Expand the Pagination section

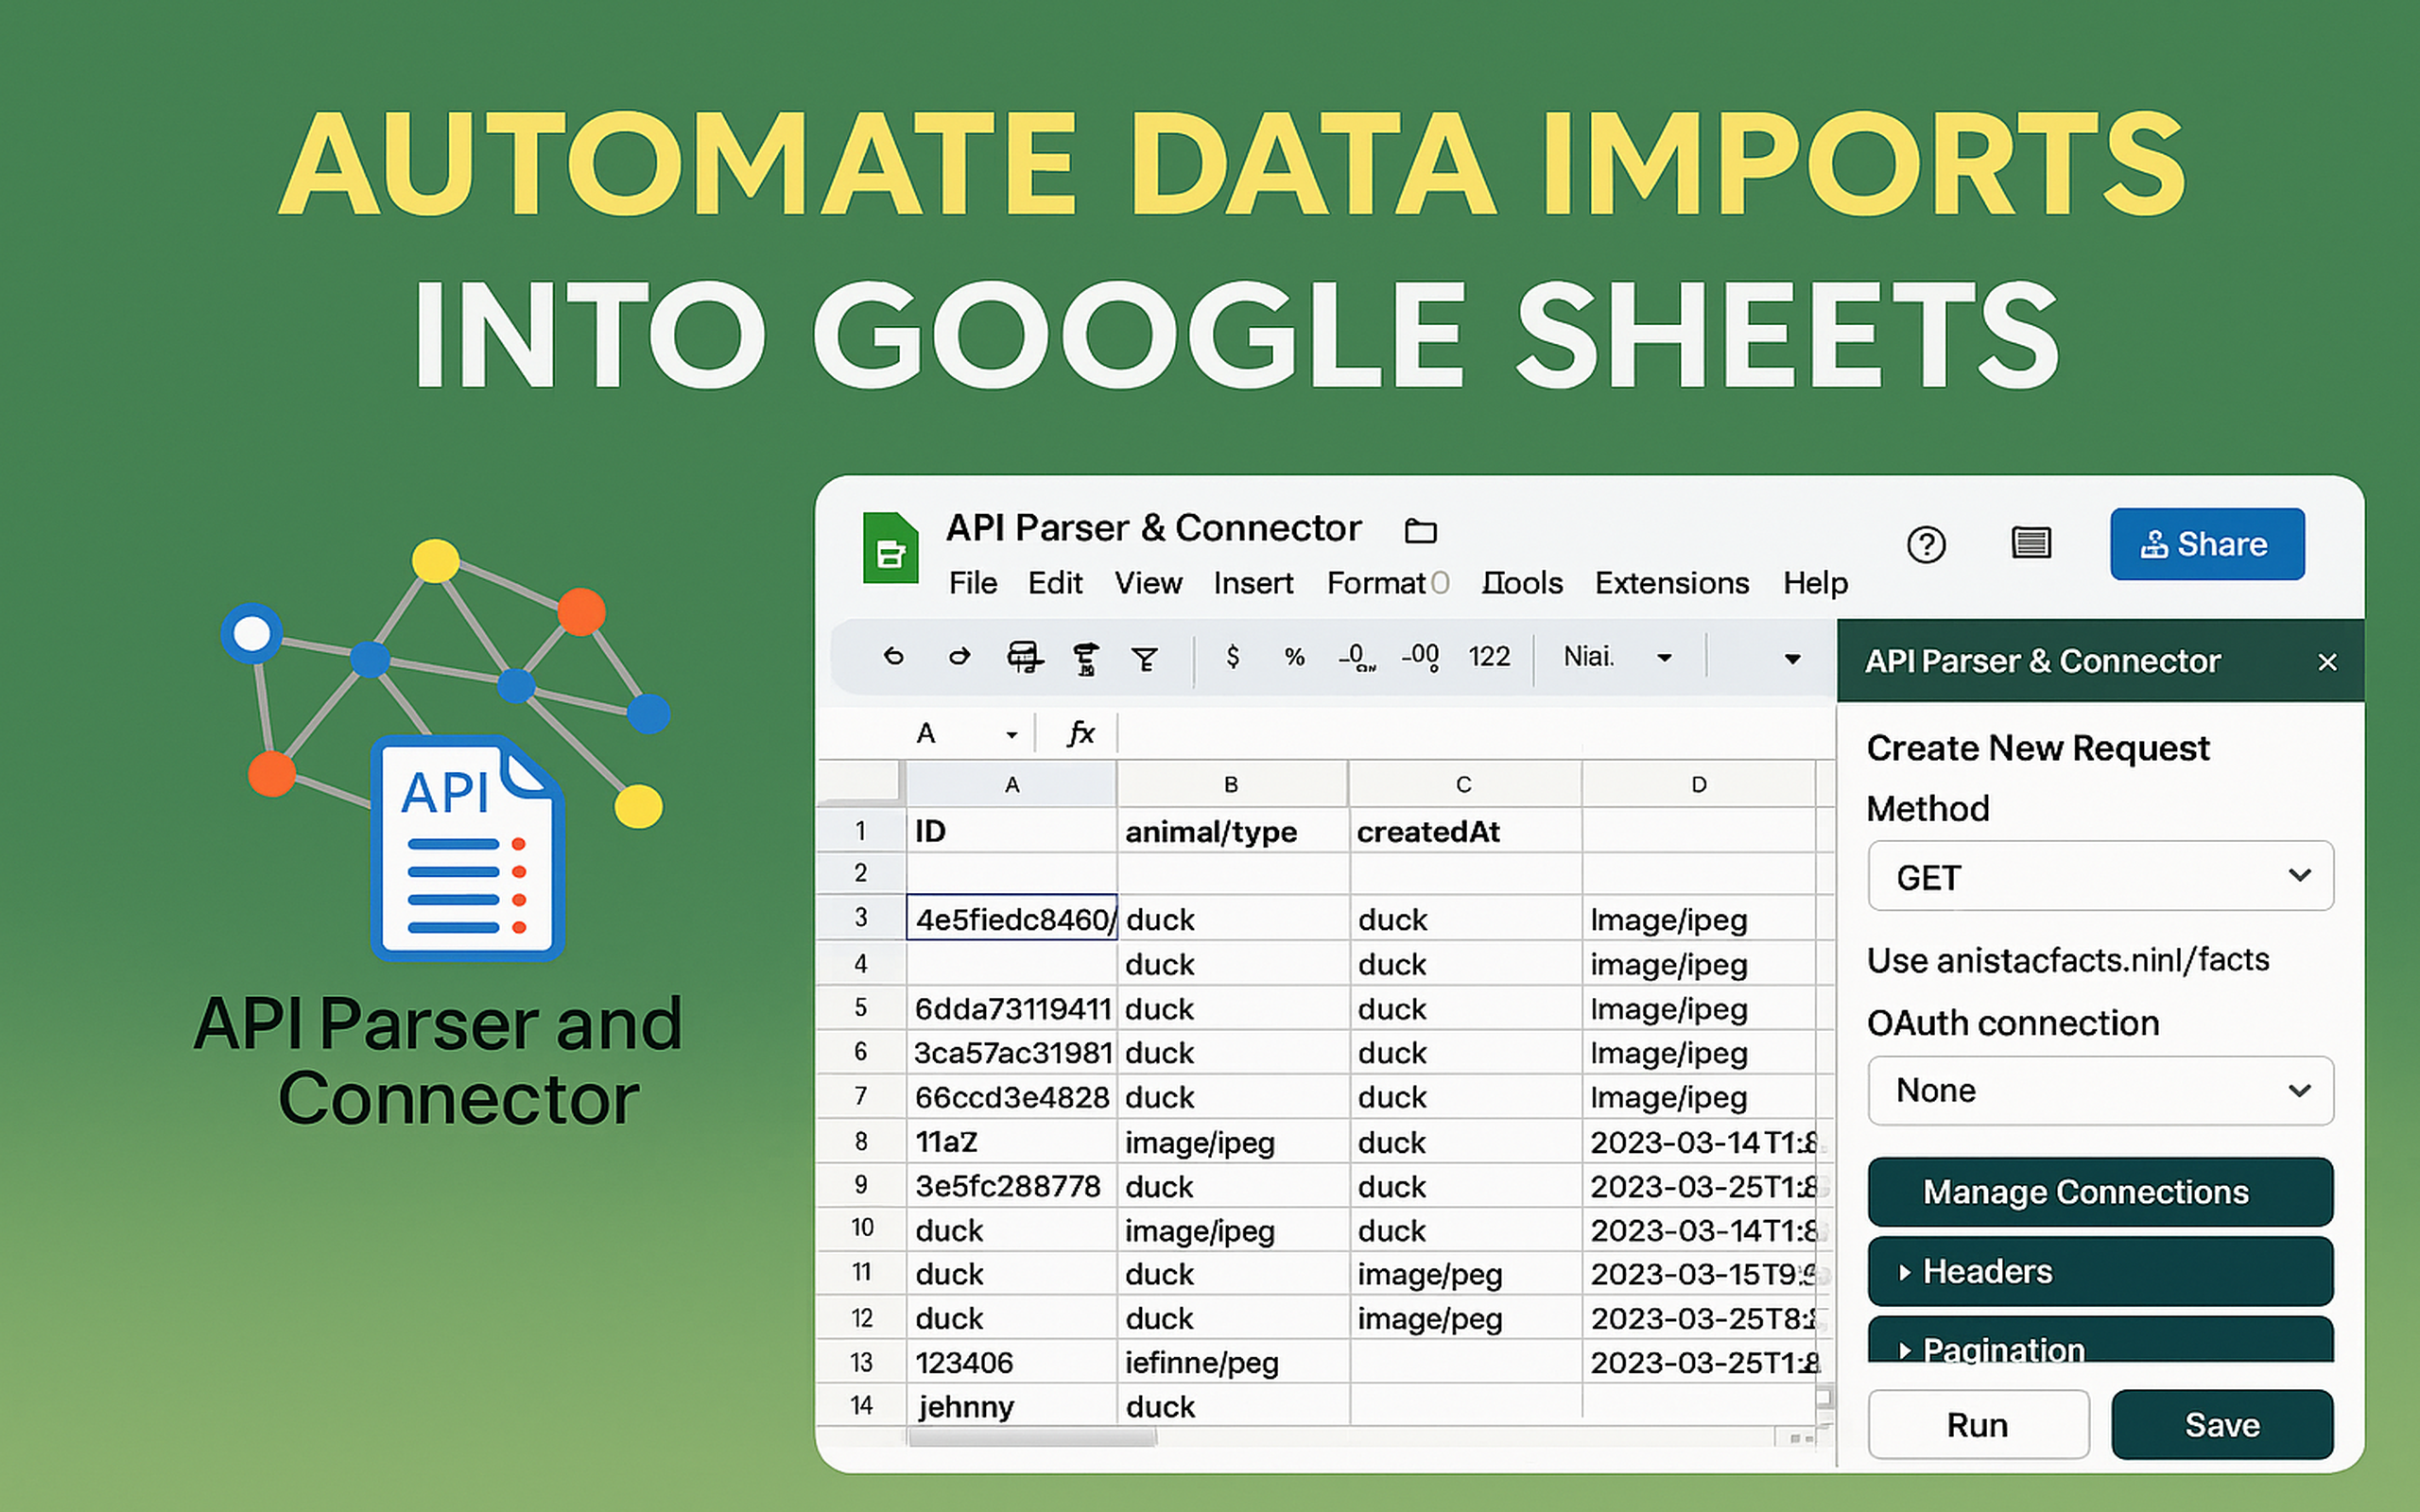point(2100,1340)
